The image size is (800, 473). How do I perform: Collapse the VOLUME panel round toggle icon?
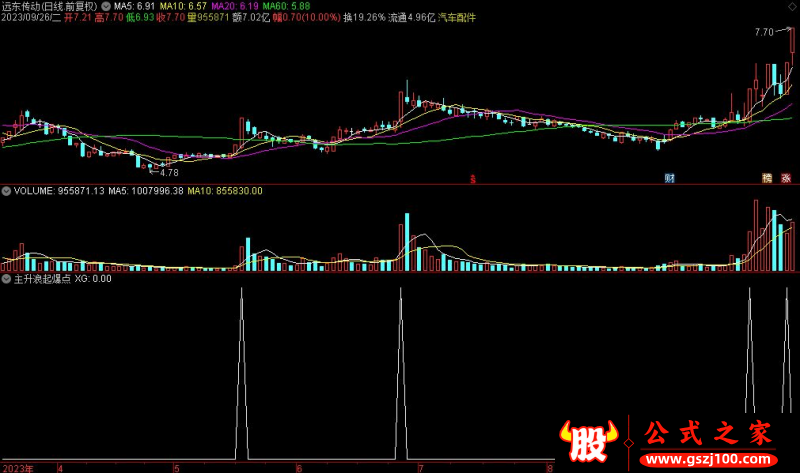[6, 191]
